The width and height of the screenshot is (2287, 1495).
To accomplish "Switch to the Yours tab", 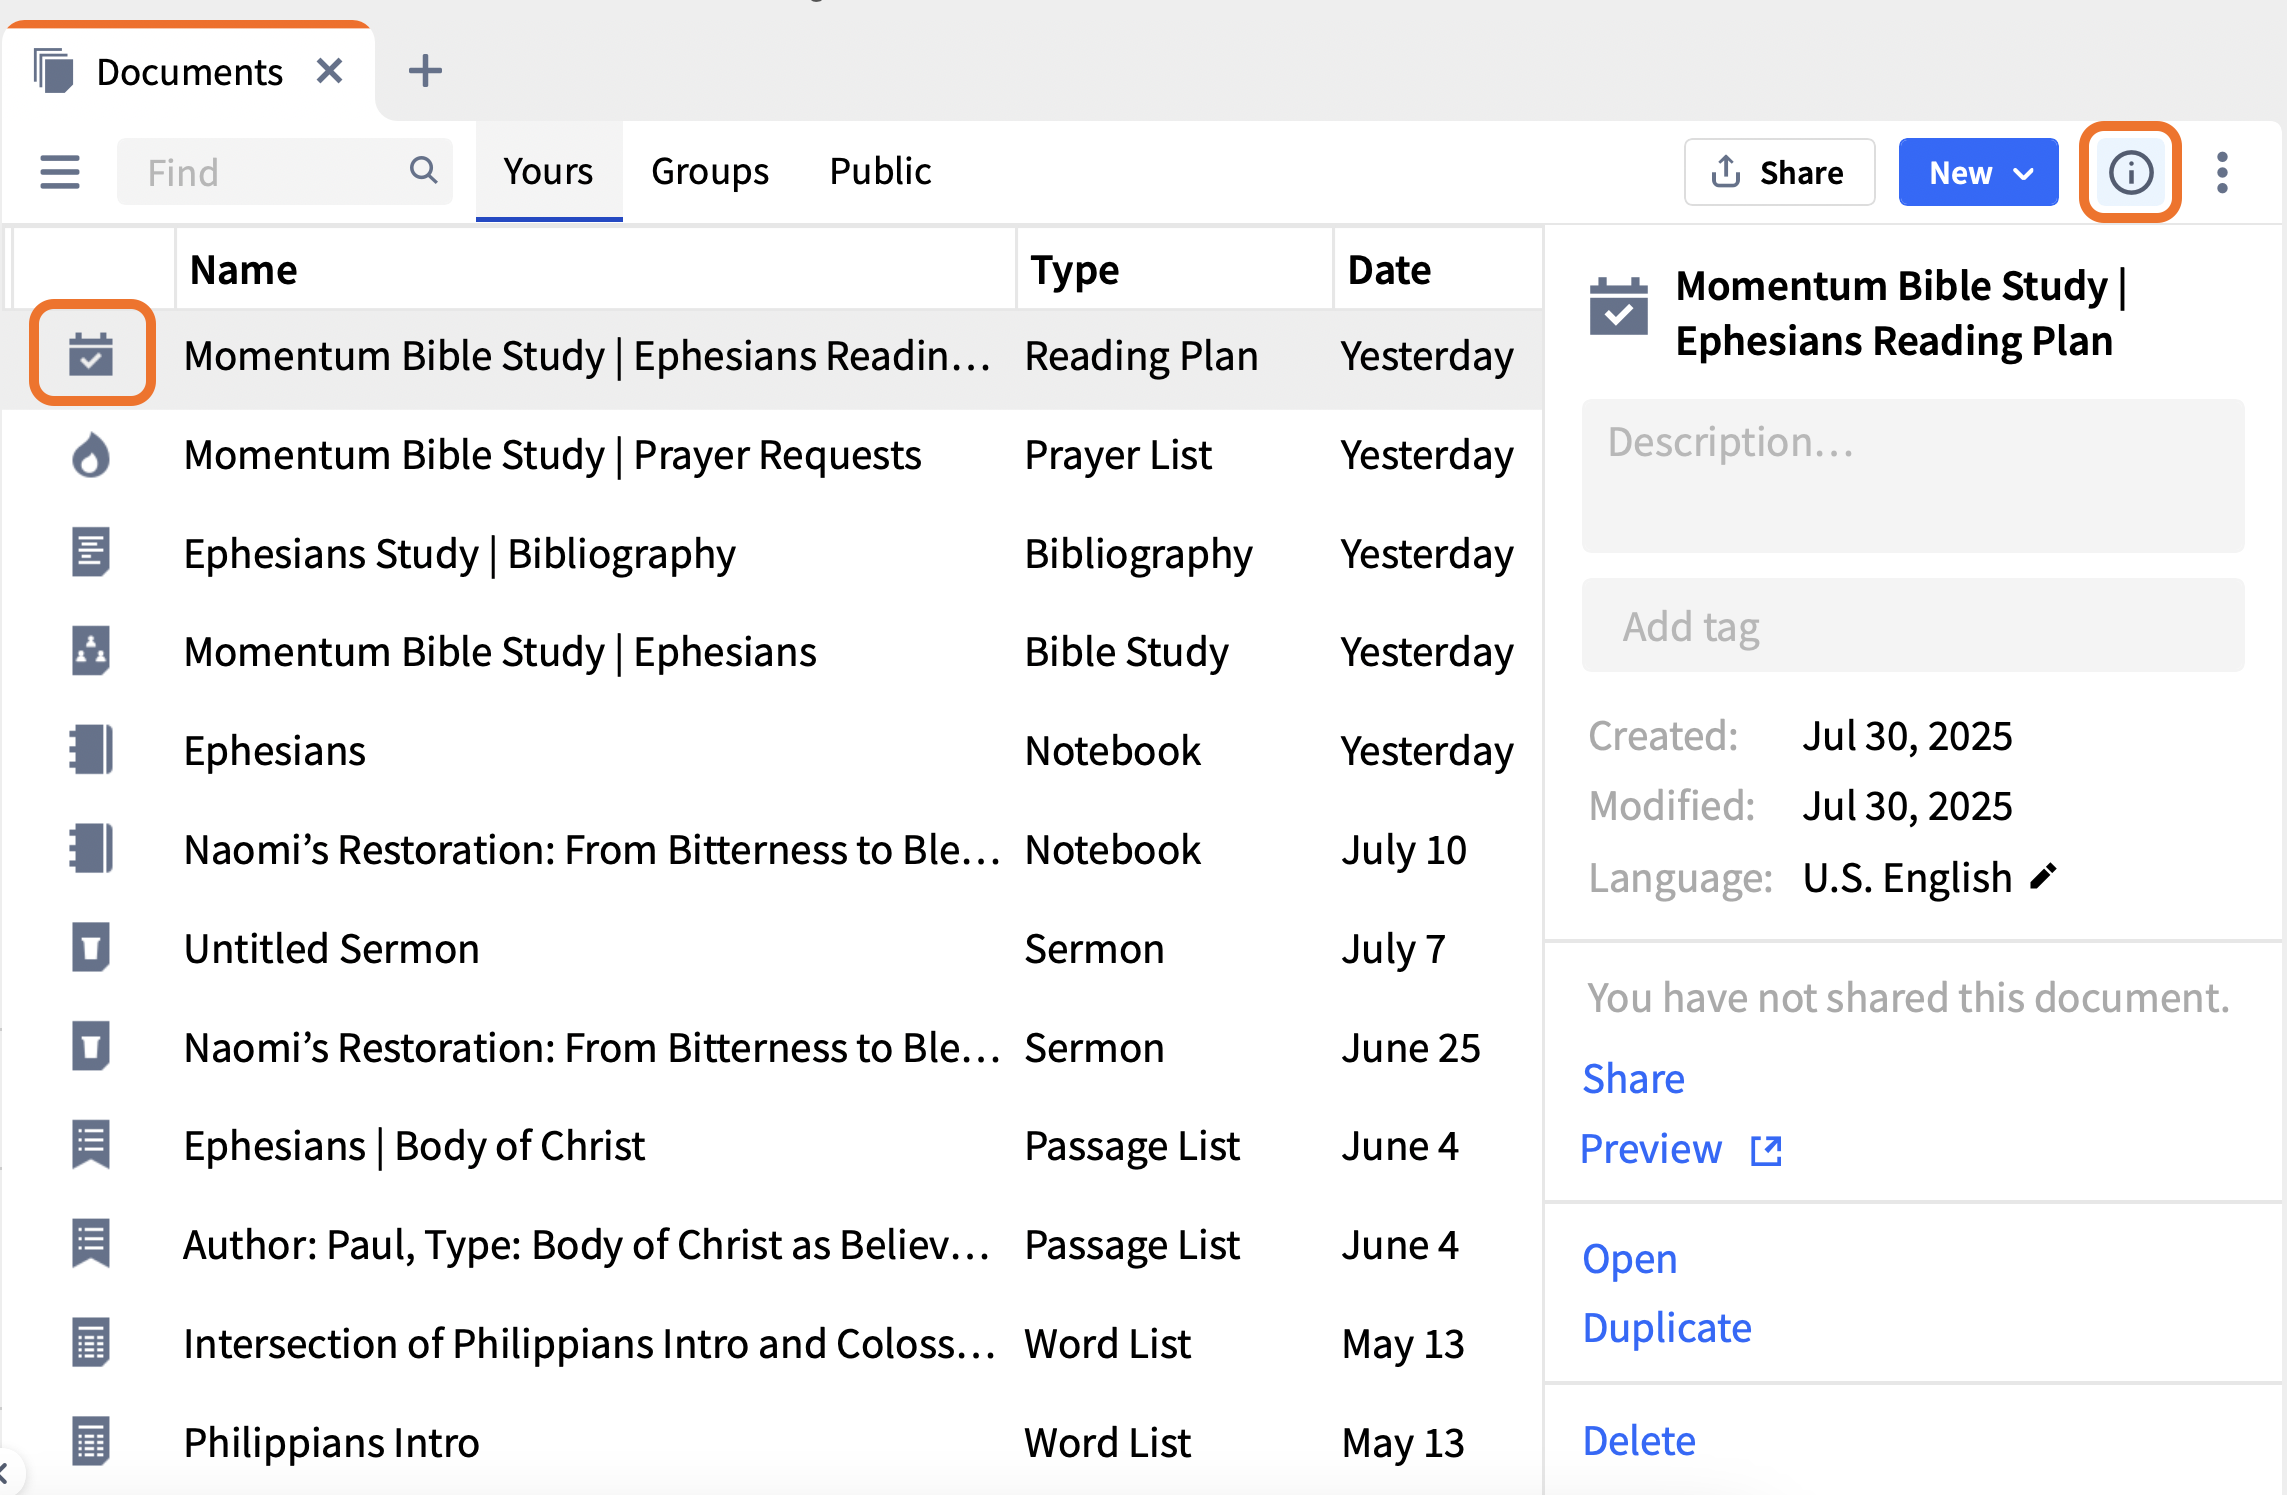I will pyautogui.click(x=548, y=171).
